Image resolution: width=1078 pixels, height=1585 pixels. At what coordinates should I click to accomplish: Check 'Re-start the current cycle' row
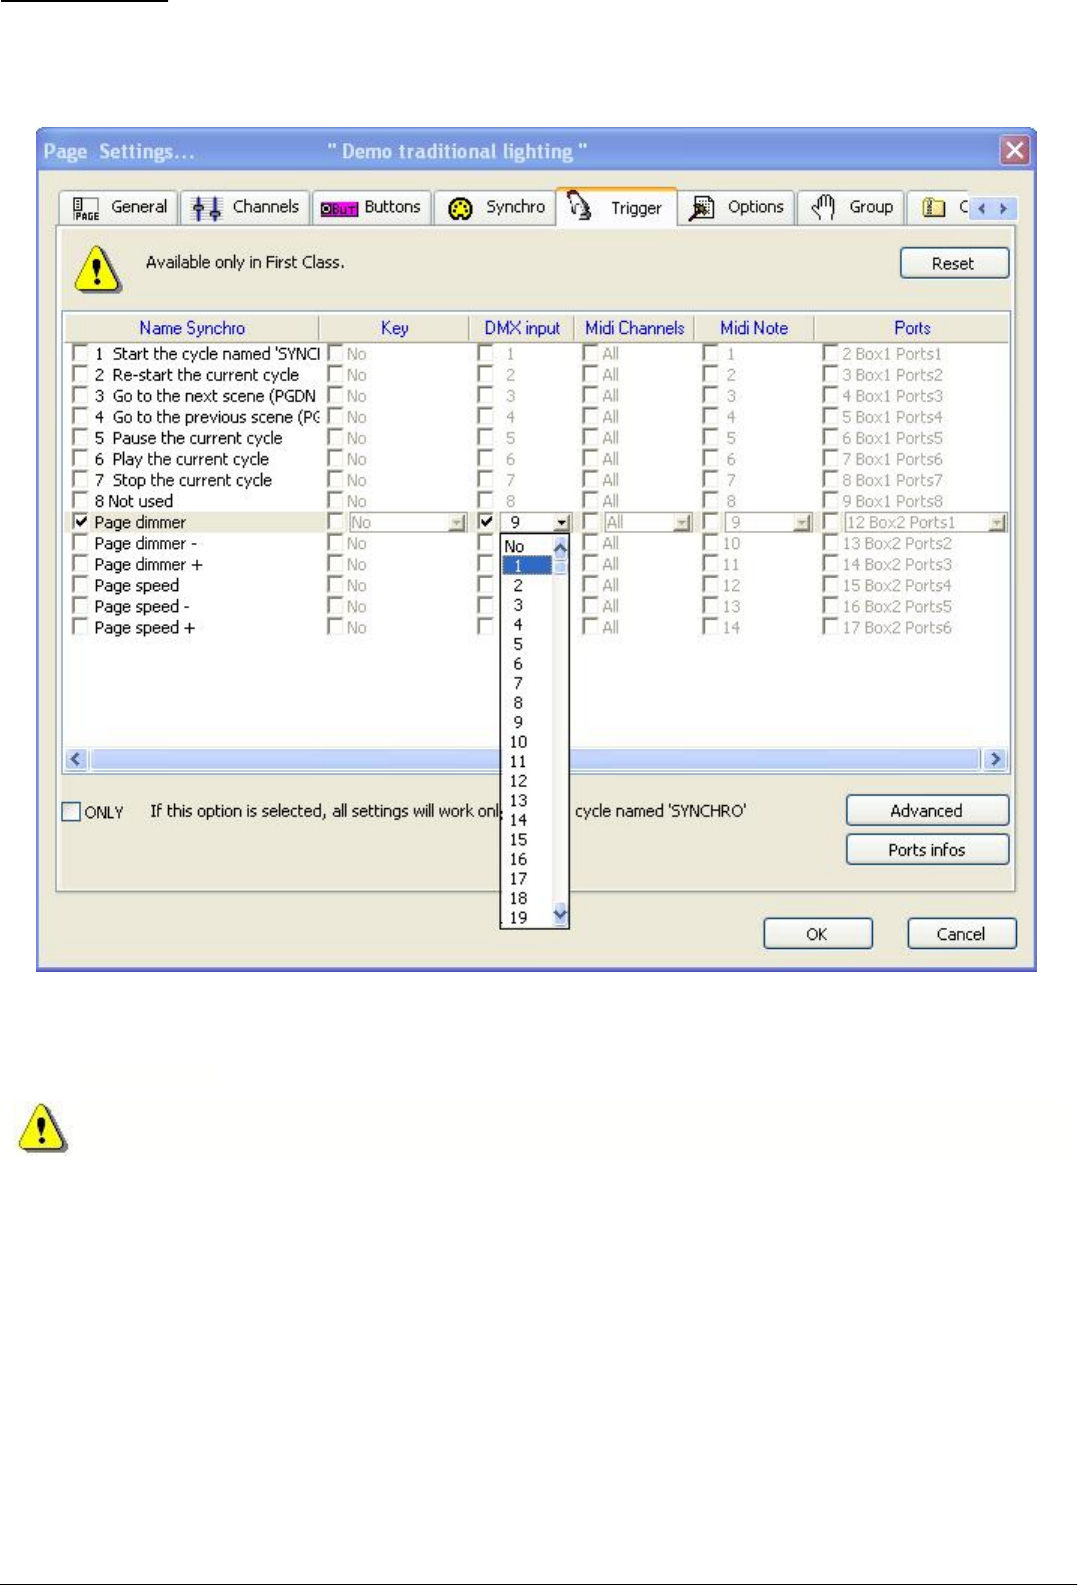click(x=80, y=374)
